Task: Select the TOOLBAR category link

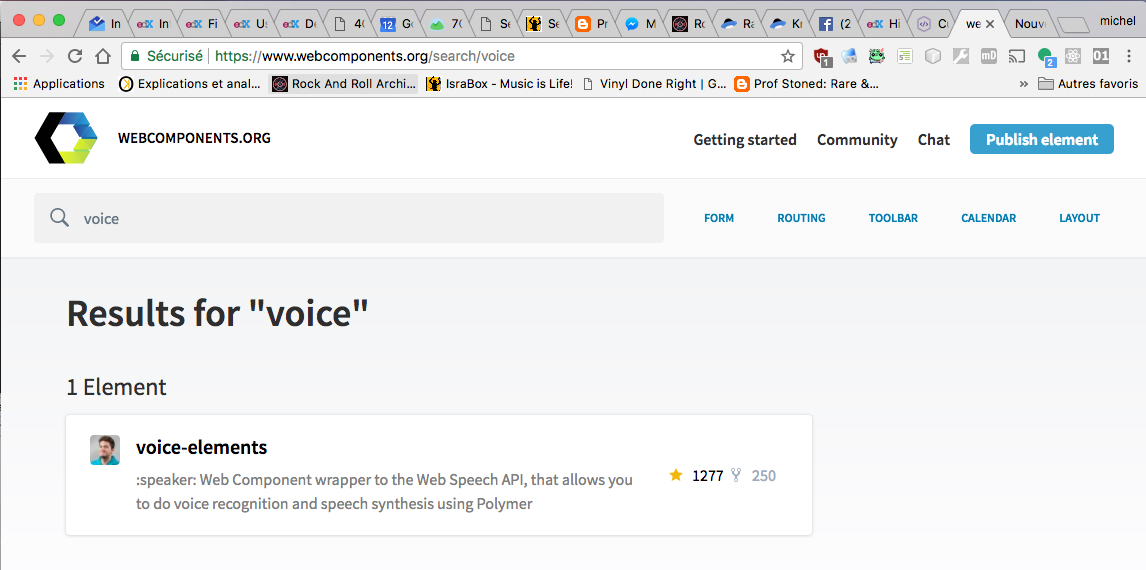Action: [893, 218]
